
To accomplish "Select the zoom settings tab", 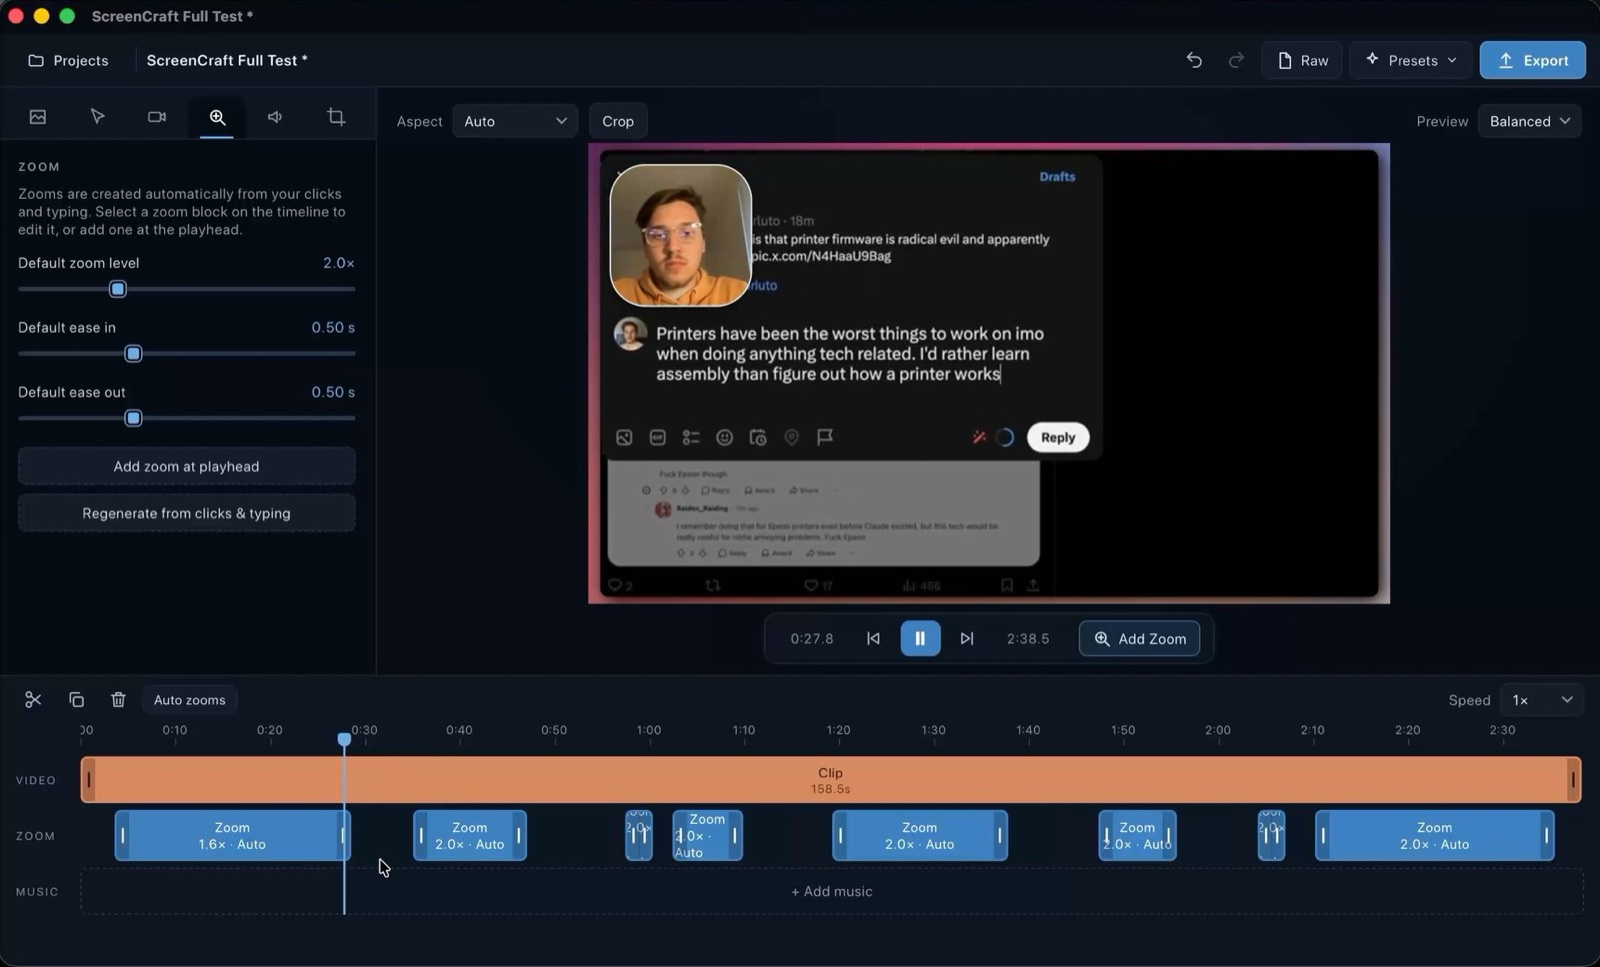I will 217,117.
